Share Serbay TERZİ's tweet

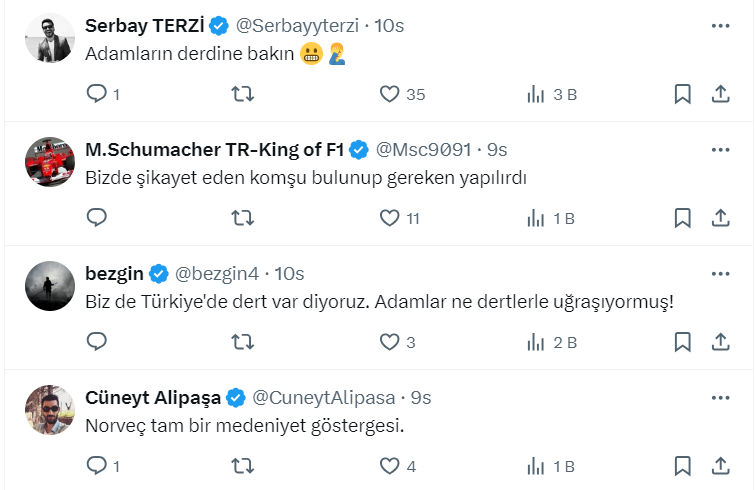click(720, 94)
